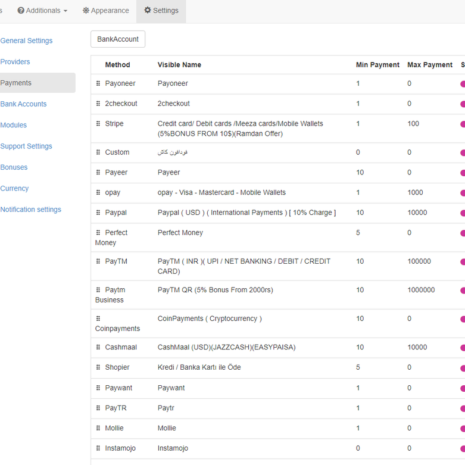Select the reorder handle for Paypal row

[x=98, y=213]
